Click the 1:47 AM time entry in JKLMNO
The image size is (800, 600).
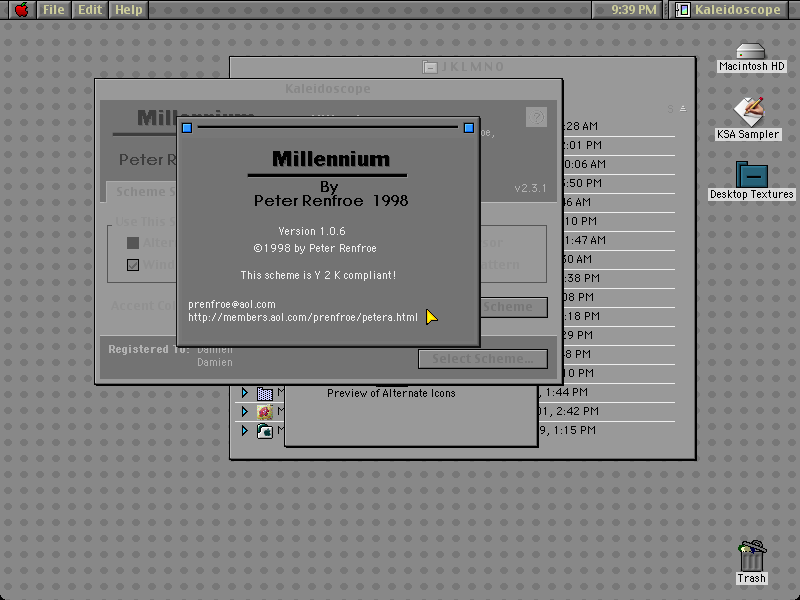(585, 240)
